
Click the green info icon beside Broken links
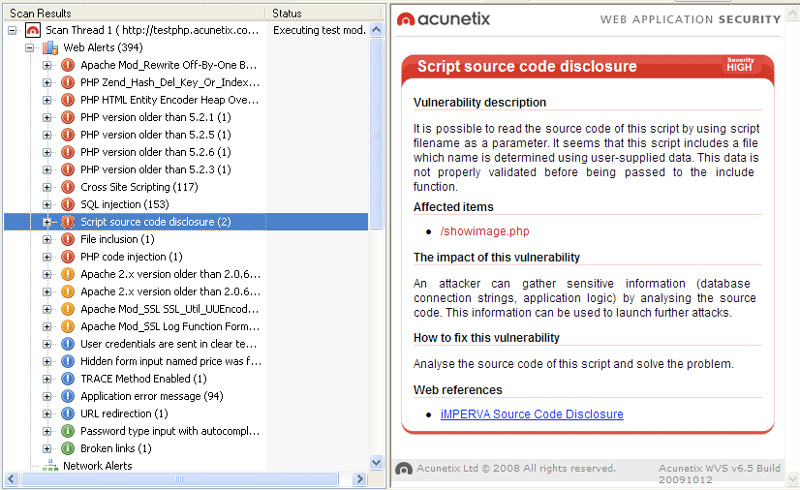[68, 449]
